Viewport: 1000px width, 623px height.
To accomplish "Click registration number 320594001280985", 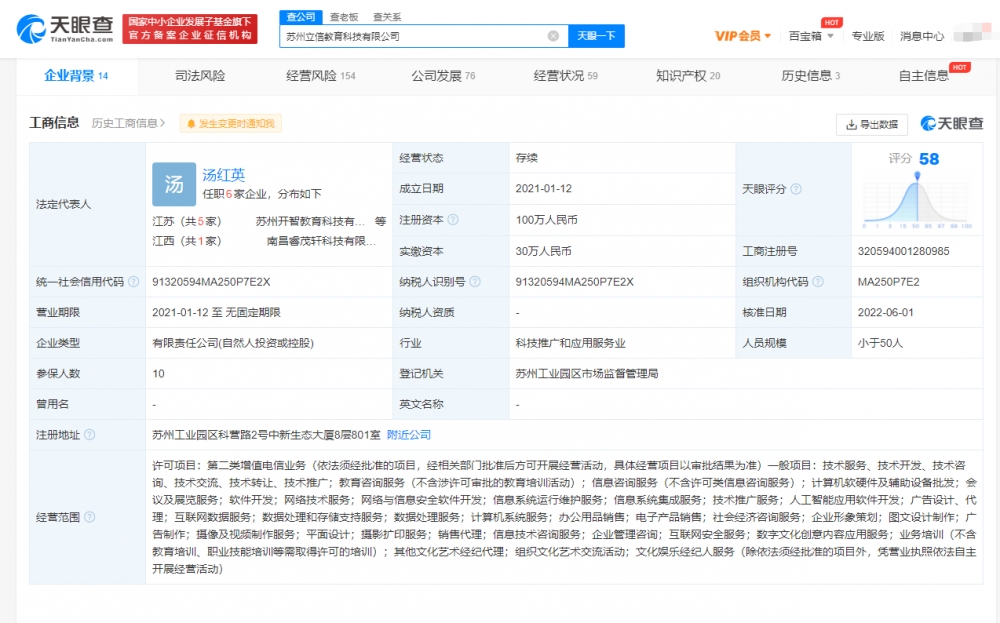I will (904, 251).
